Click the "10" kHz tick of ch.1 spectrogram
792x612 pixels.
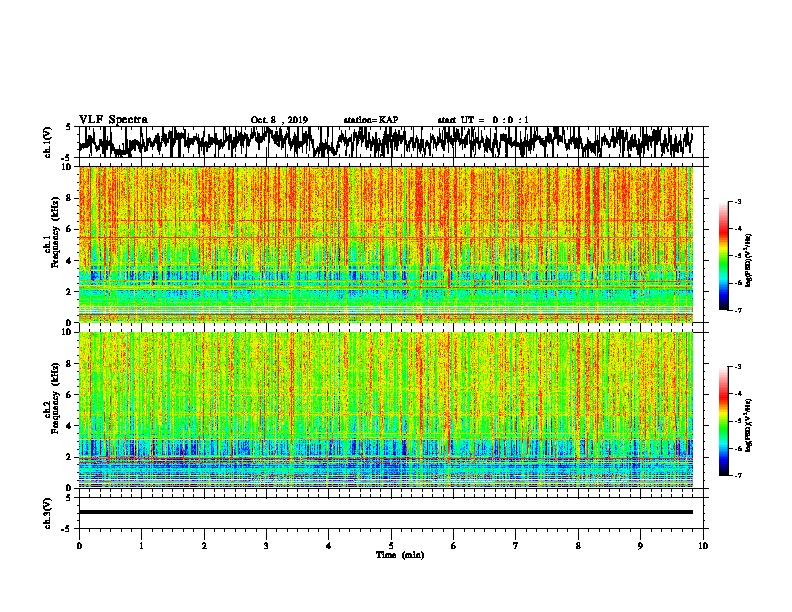tap(67, 167)
